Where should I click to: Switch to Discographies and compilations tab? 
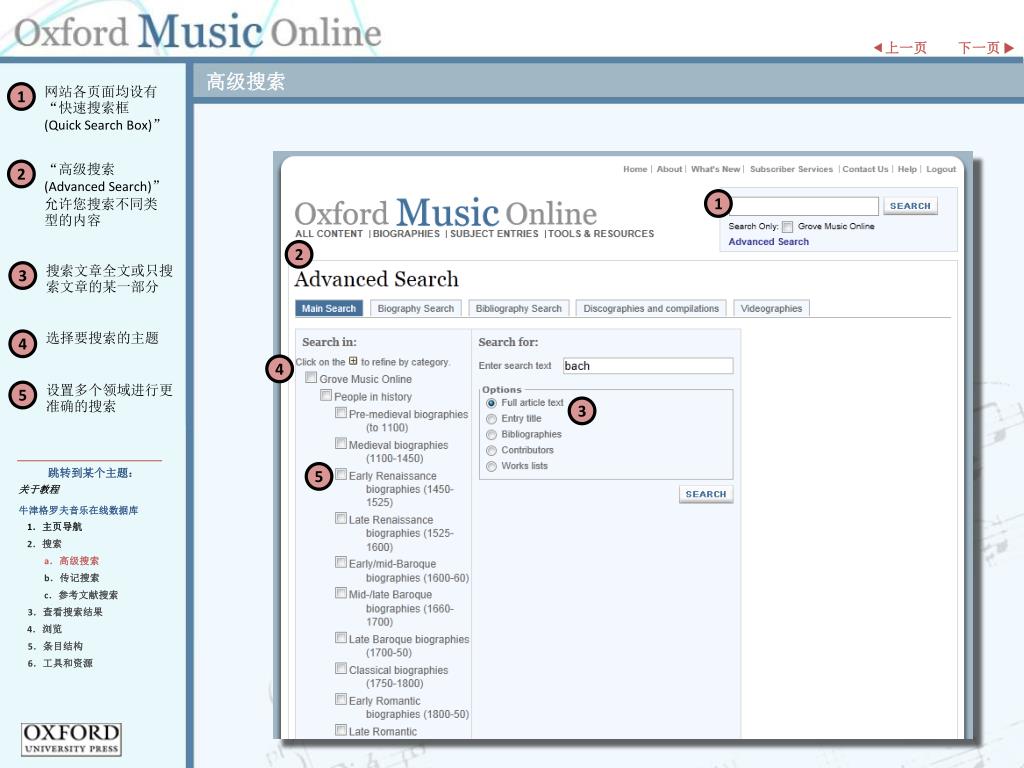point(651,308)
